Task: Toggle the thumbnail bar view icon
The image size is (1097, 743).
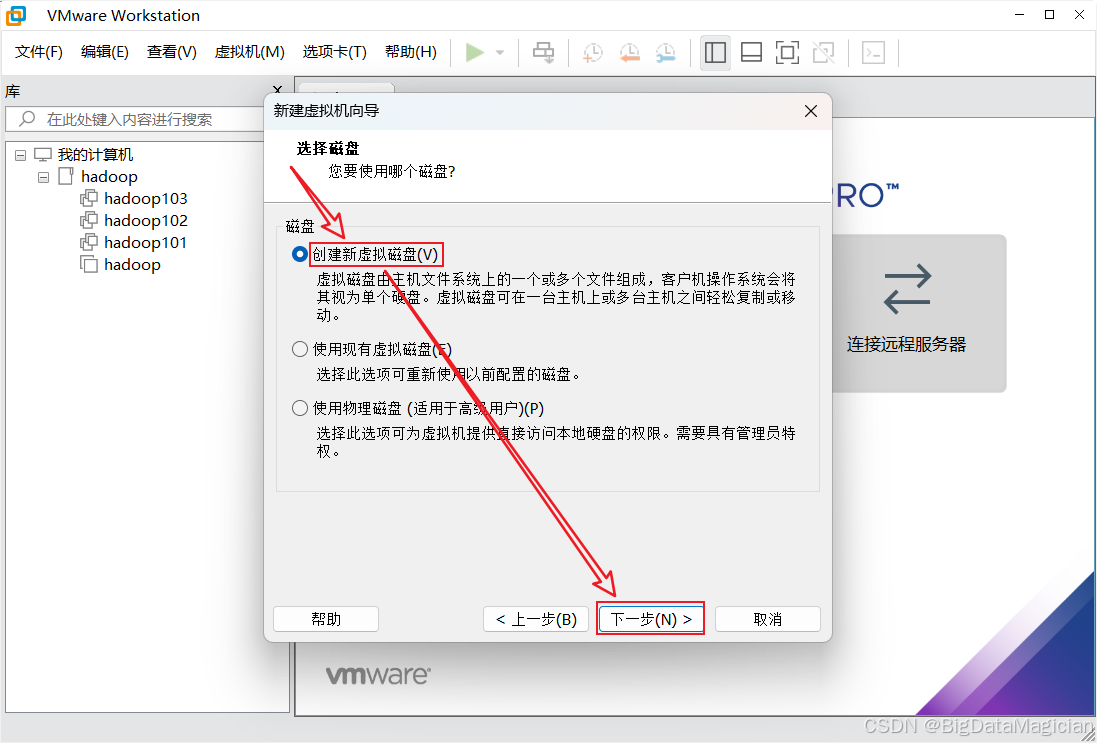Action: tap(751, 52)
